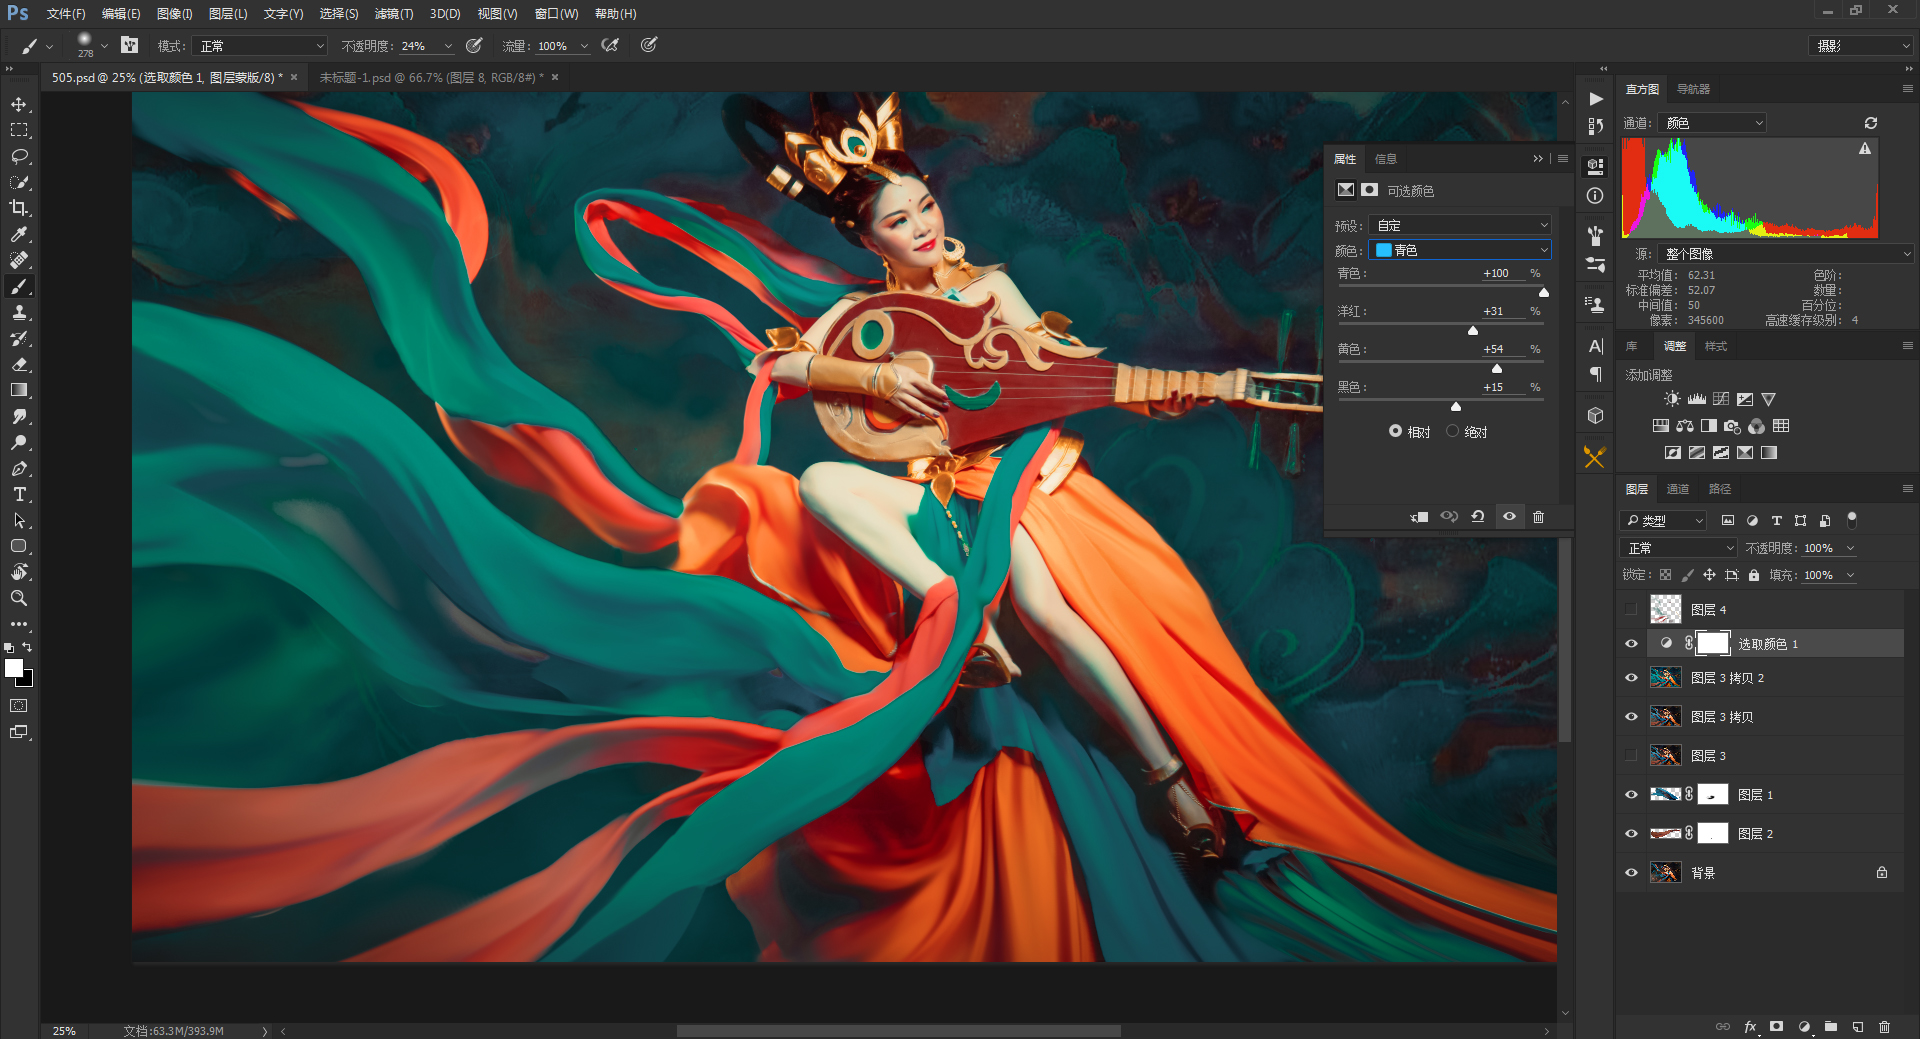Hide the 背景 layer

(1632, 873)
